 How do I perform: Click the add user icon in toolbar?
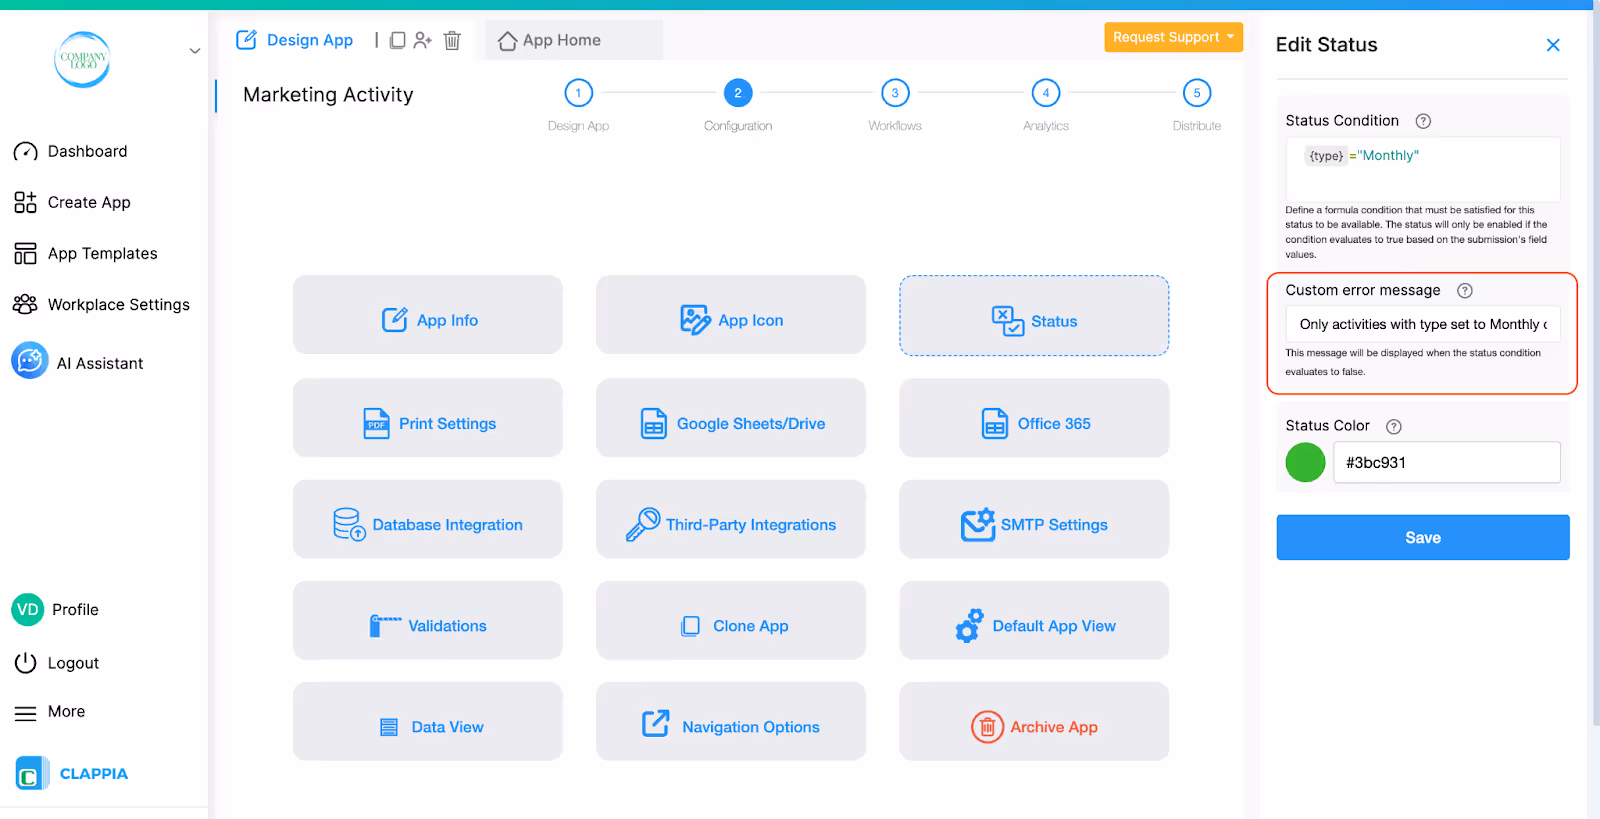tap(423, 40)
